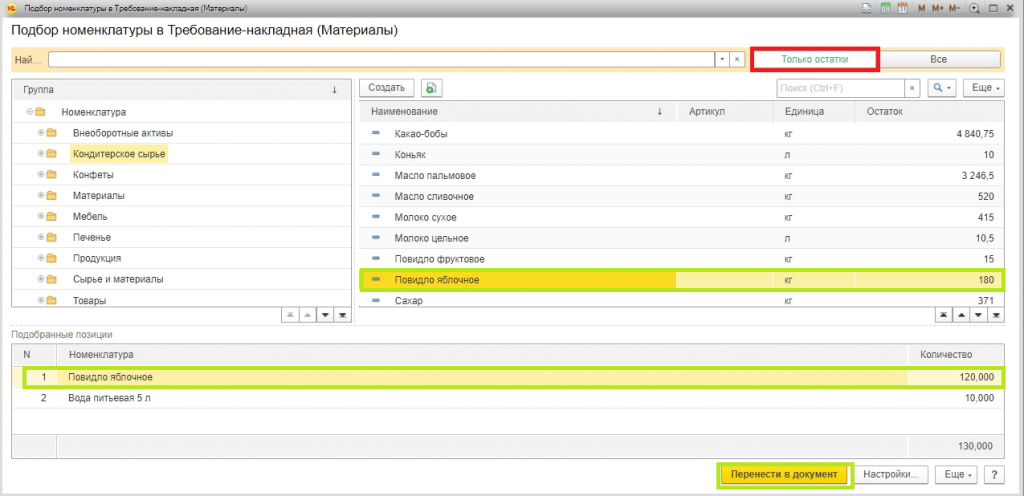1024x496 pixels.
Task: Click the M- memory subtract button
Action: pos(954,8)
